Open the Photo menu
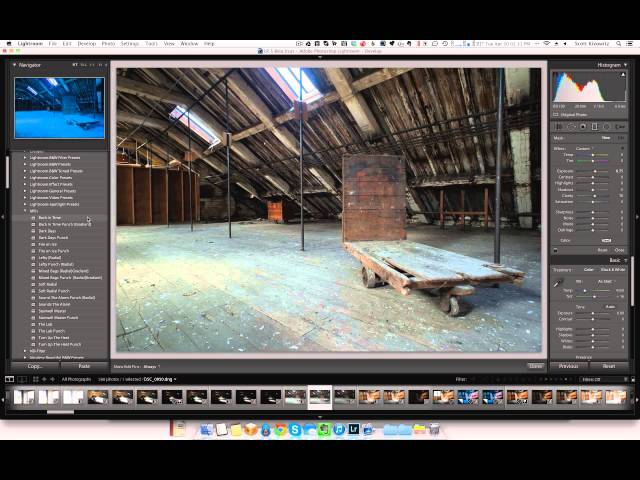 coord(108,43)
